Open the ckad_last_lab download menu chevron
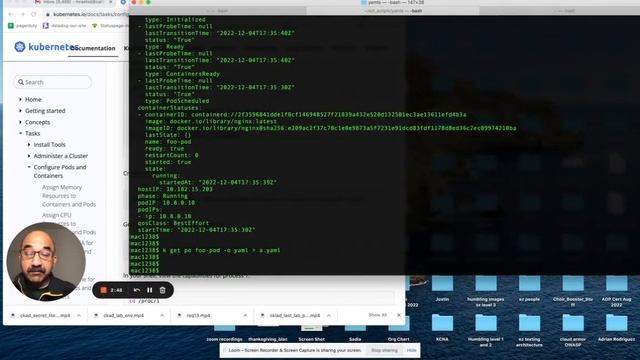 tap(329, 316)
